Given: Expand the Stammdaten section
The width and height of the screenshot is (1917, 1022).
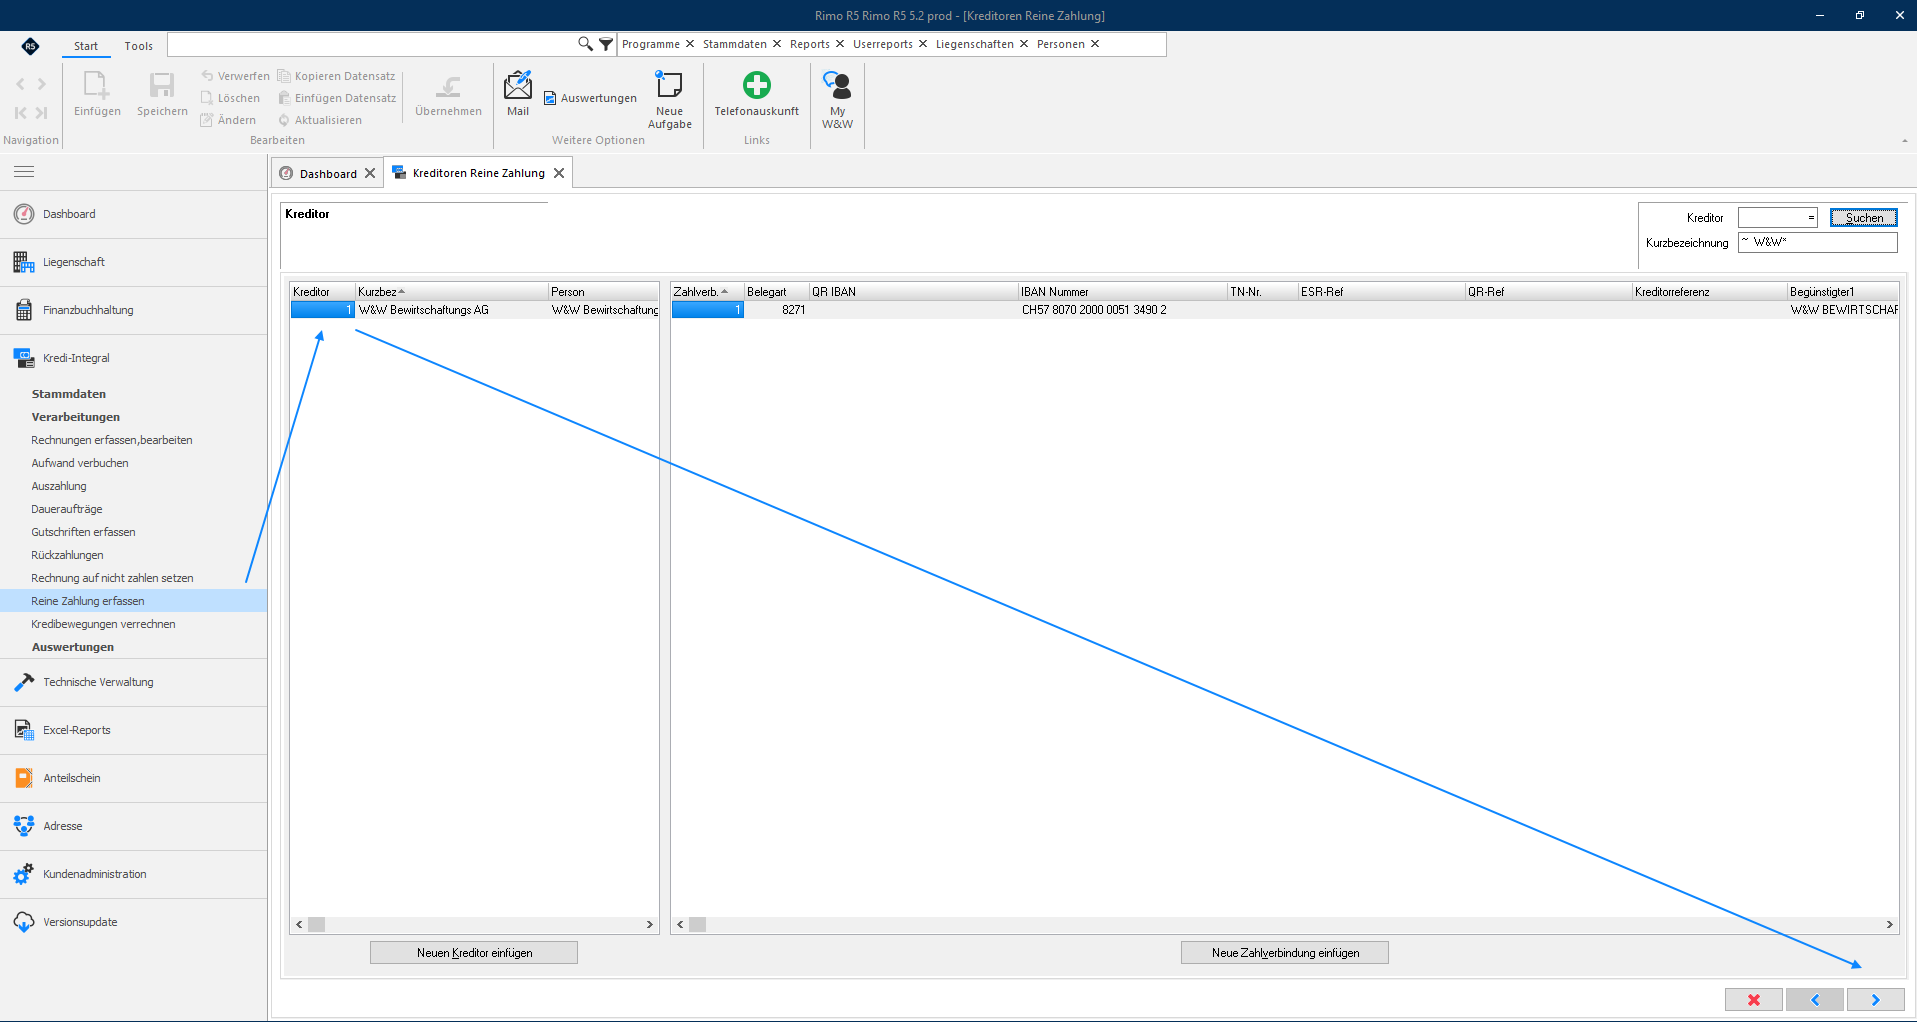Looking at the screenshot, I should (69, 394).
